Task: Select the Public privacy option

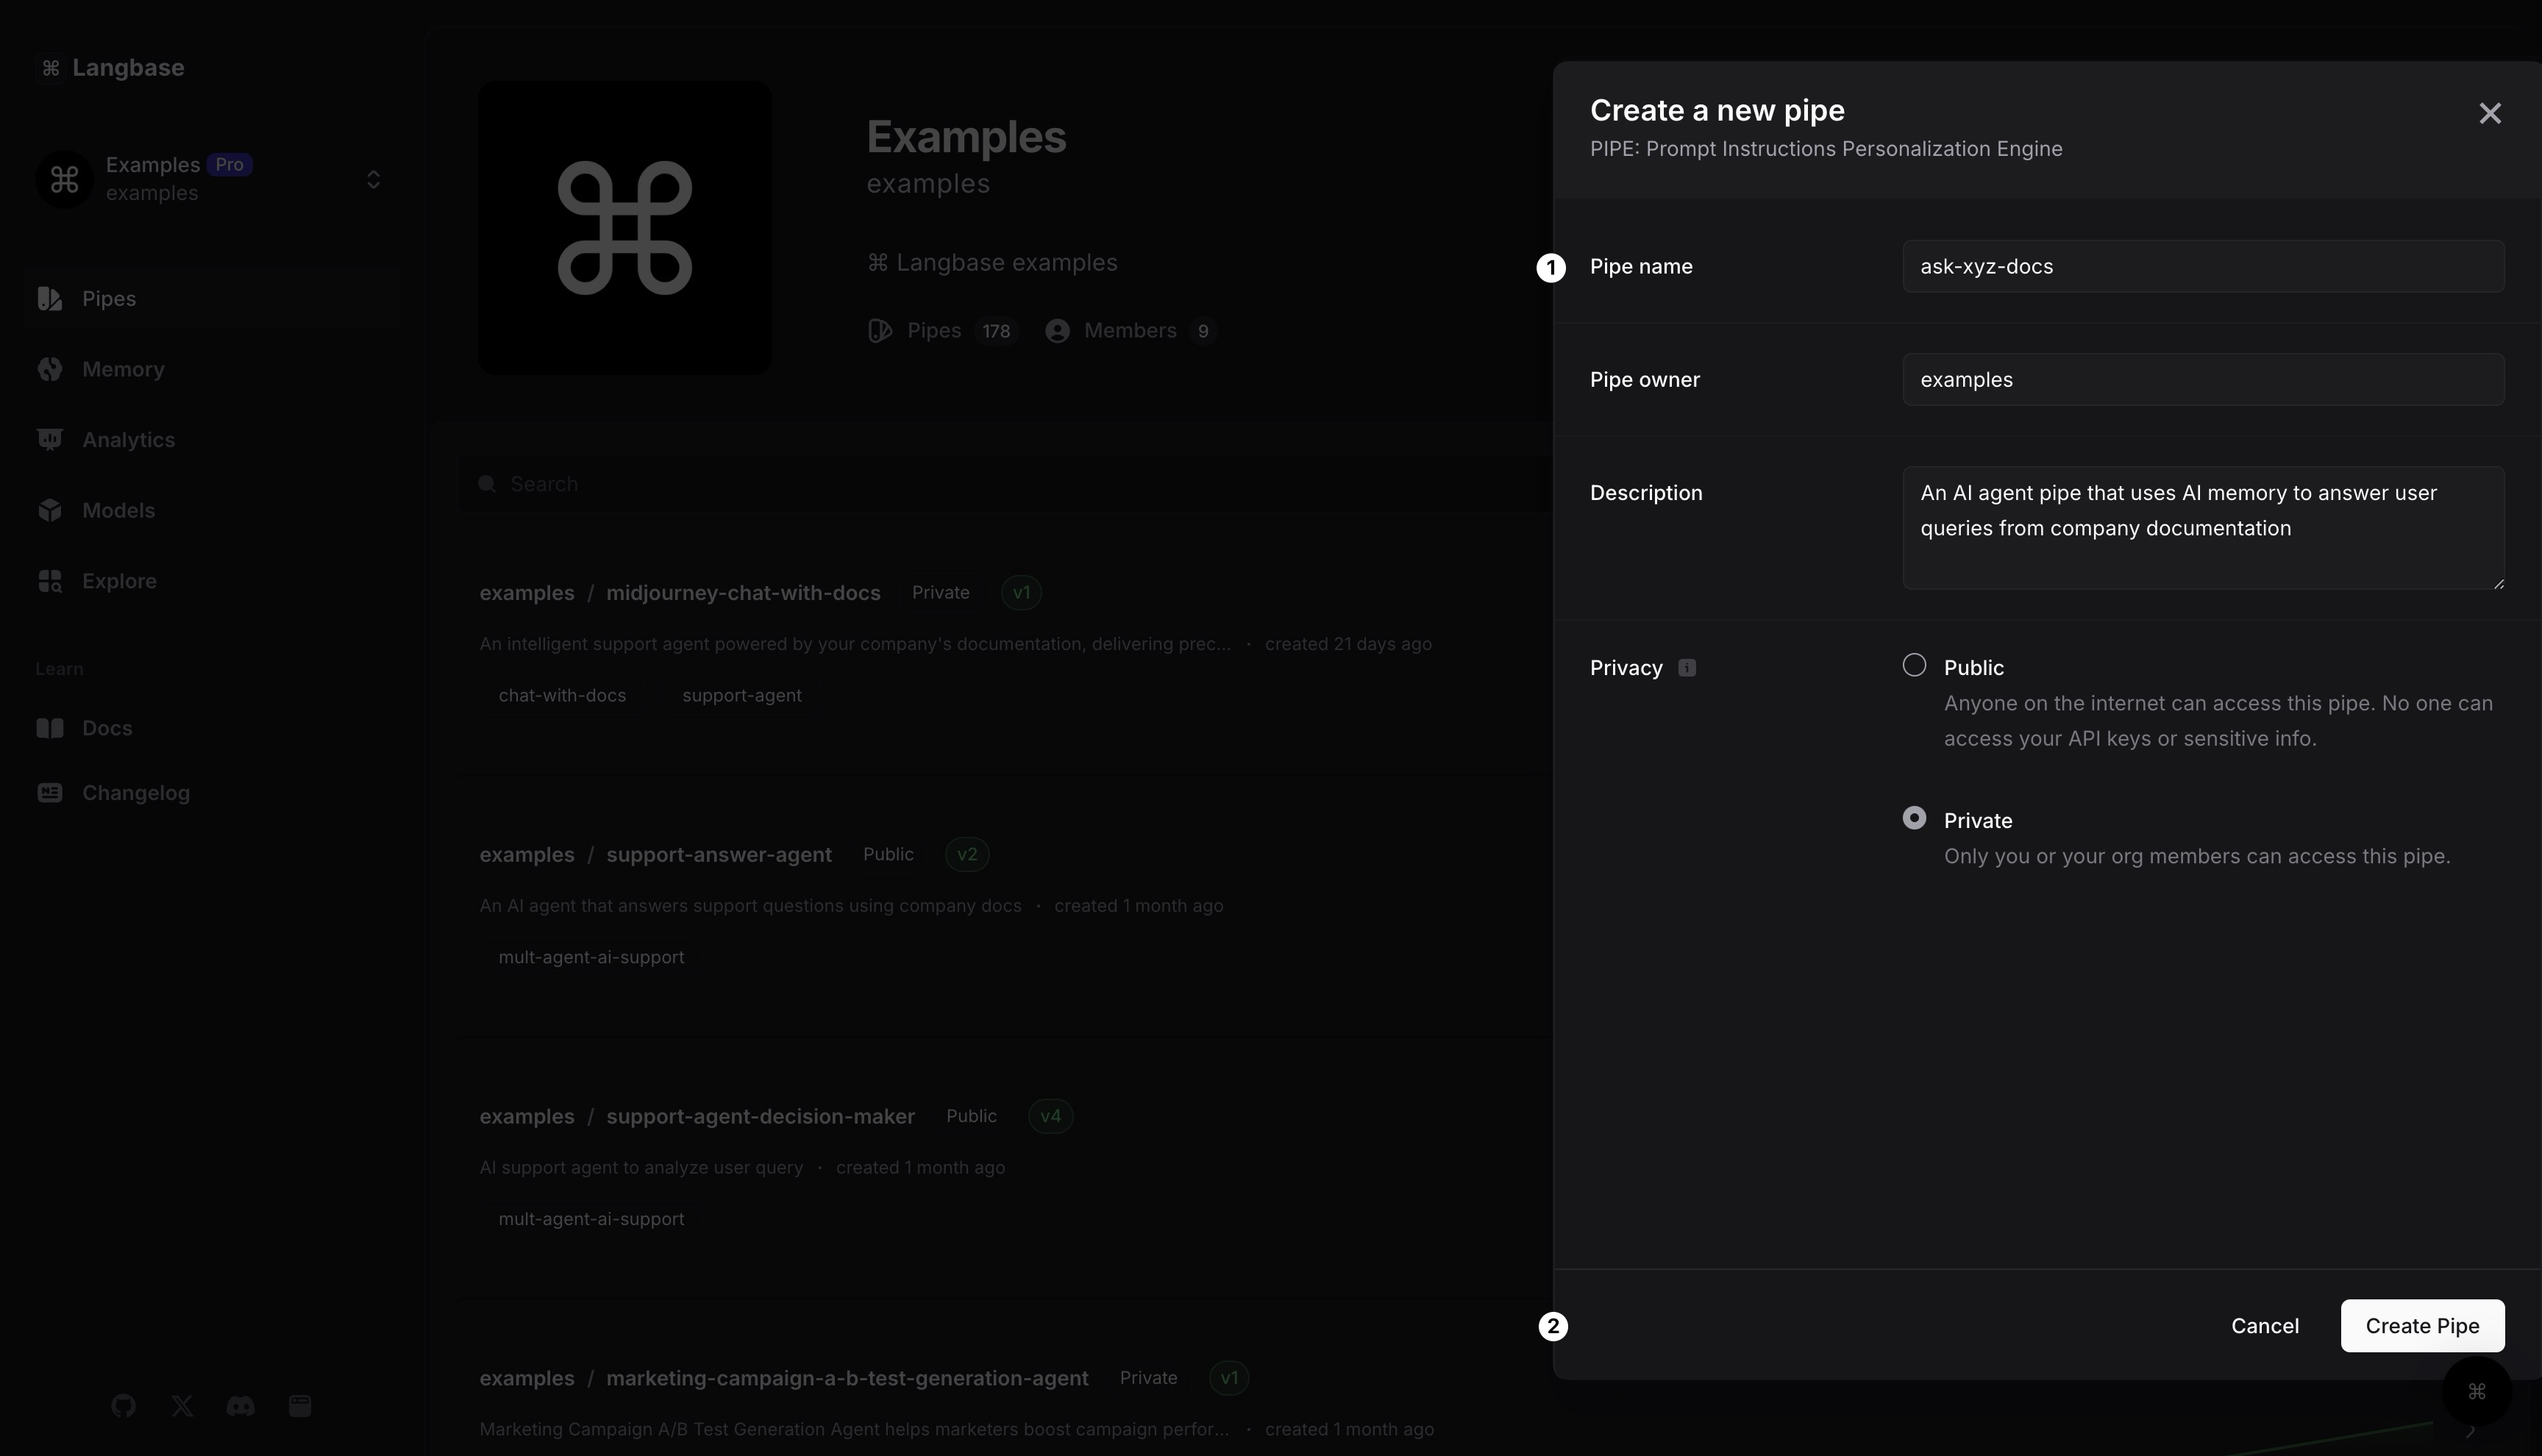Action: click(1914, 666)
